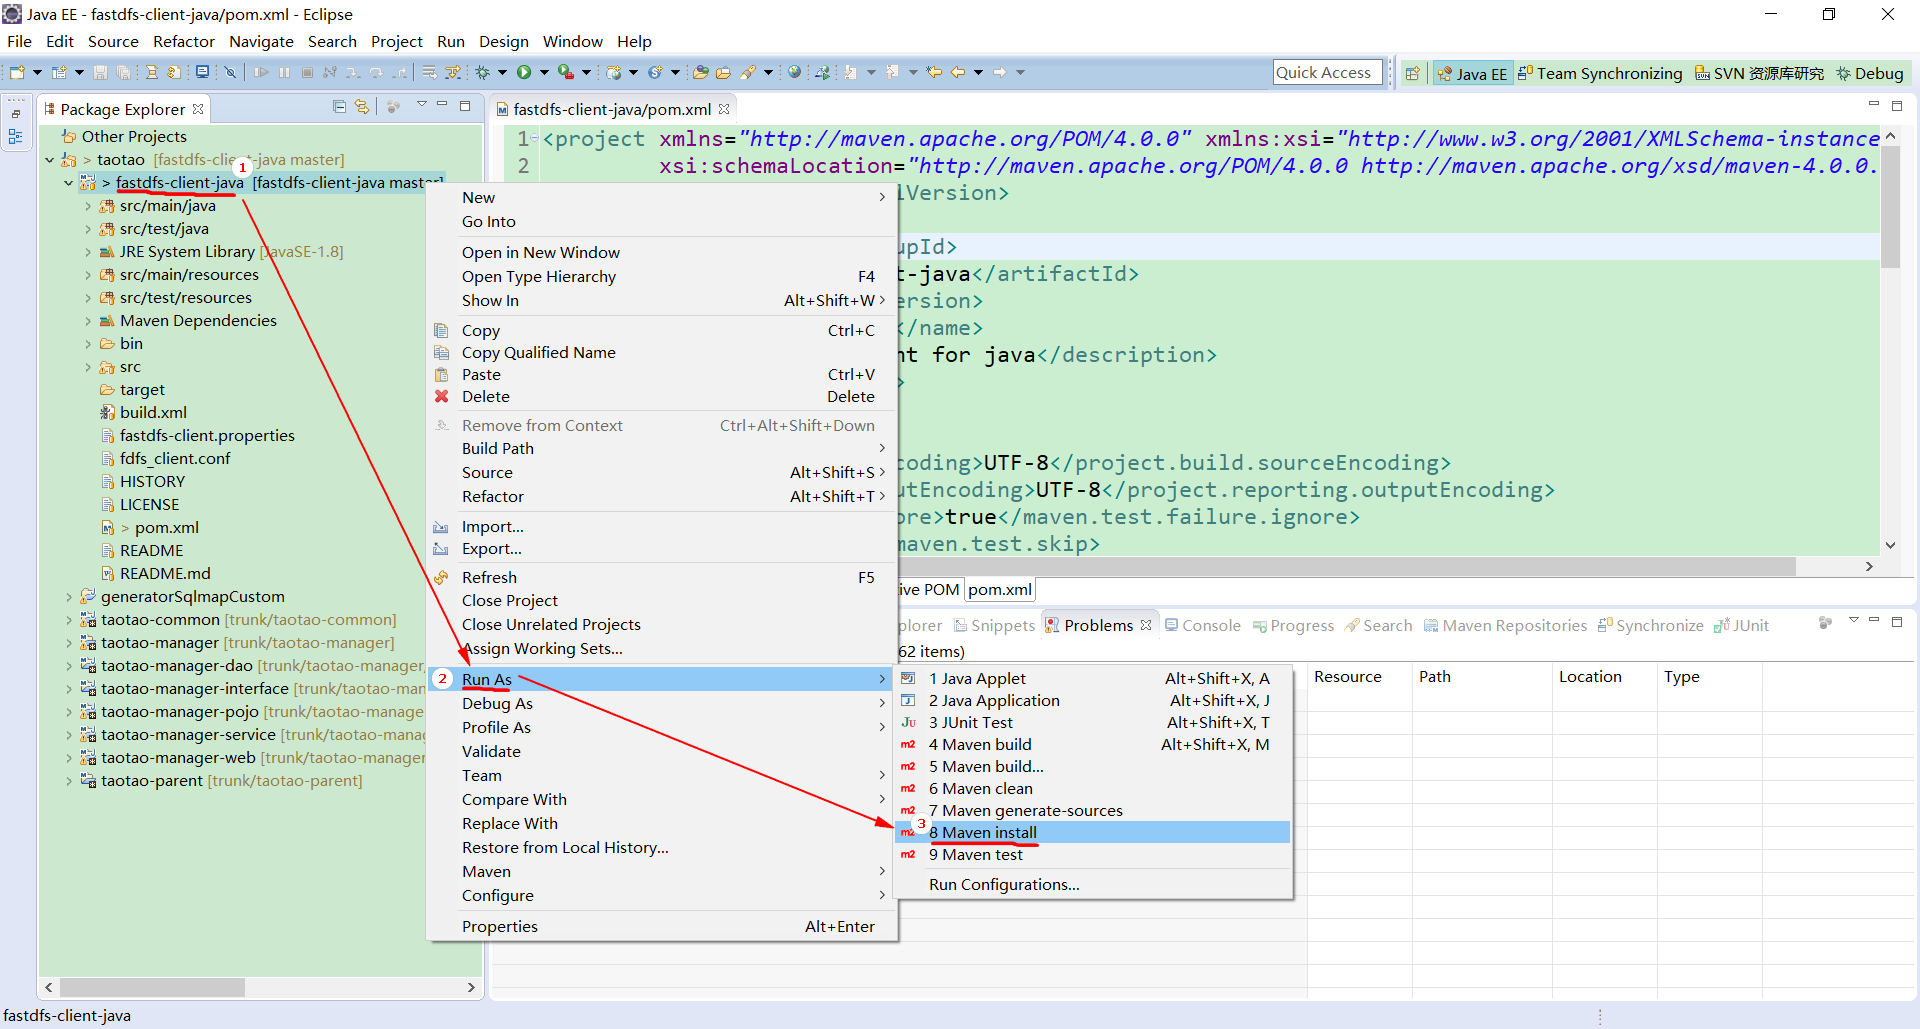The width and height of the screenshot is (1920, 1029).
Task: Click the Link with Editor icon
Action: 362,106
